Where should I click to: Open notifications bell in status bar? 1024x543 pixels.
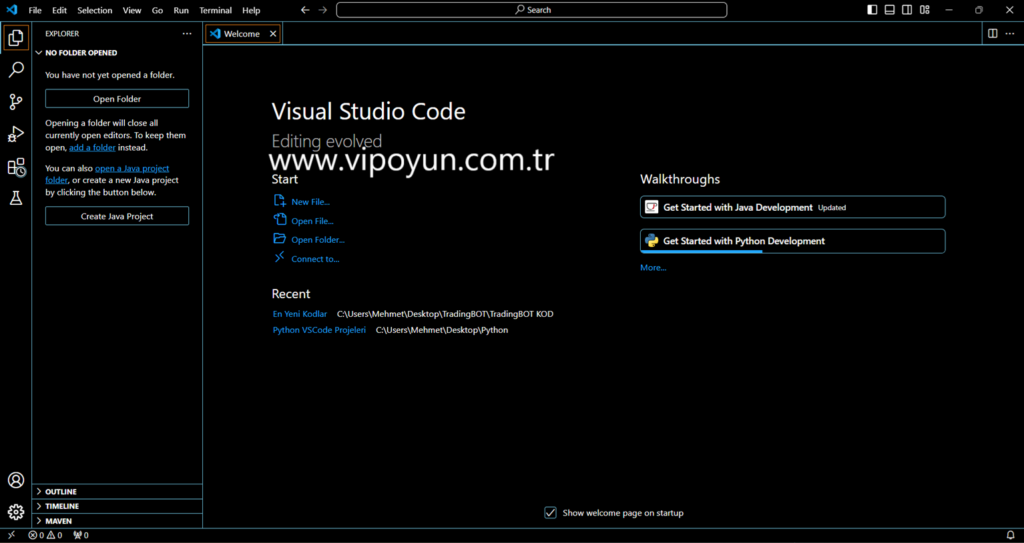1010,535
